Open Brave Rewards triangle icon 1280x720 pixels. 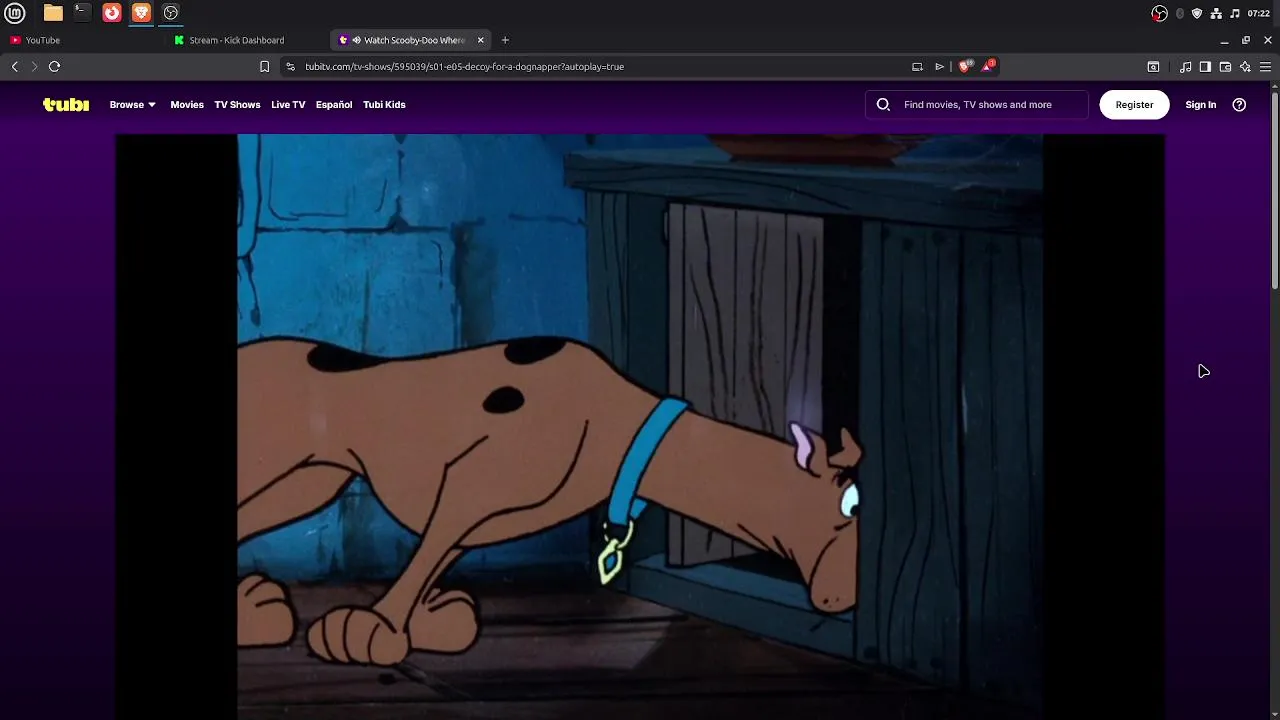tap(988, 66)
